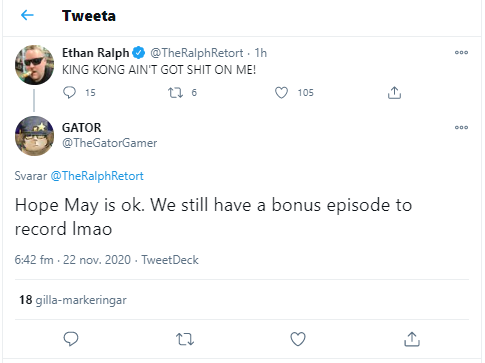Screen dimensions: 485x363
Task: Visit @TheGatorGamer profile handle
Action: point(109,143)
